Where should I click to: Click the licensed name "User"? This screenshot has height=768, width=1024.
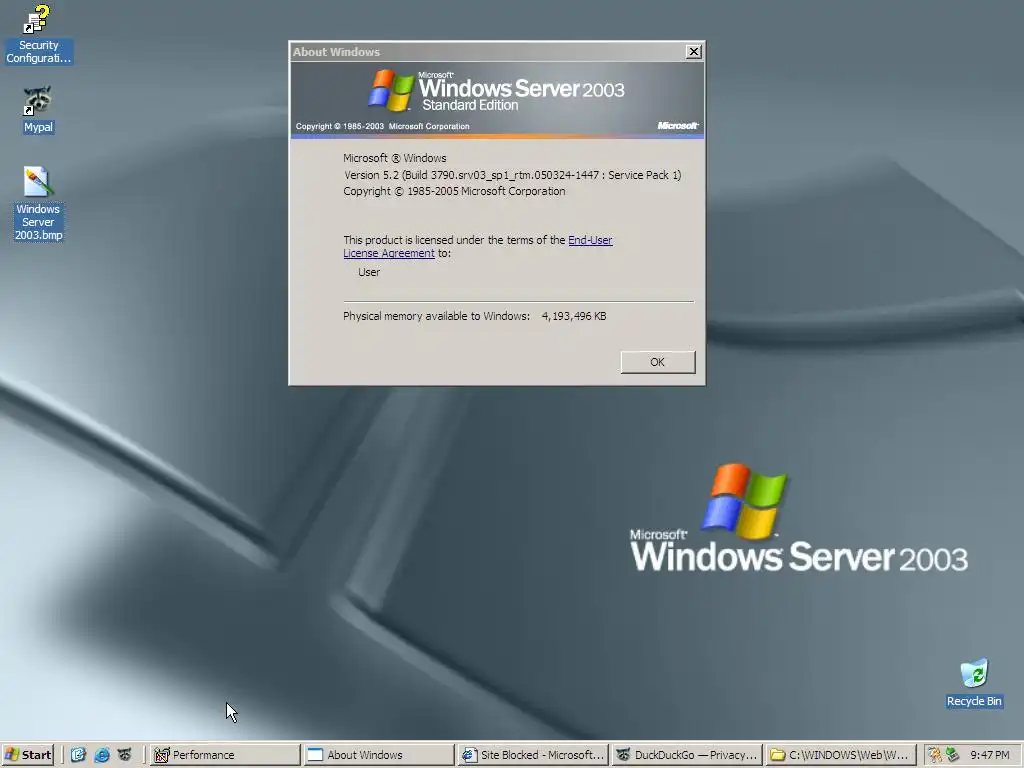coord(369,272)
